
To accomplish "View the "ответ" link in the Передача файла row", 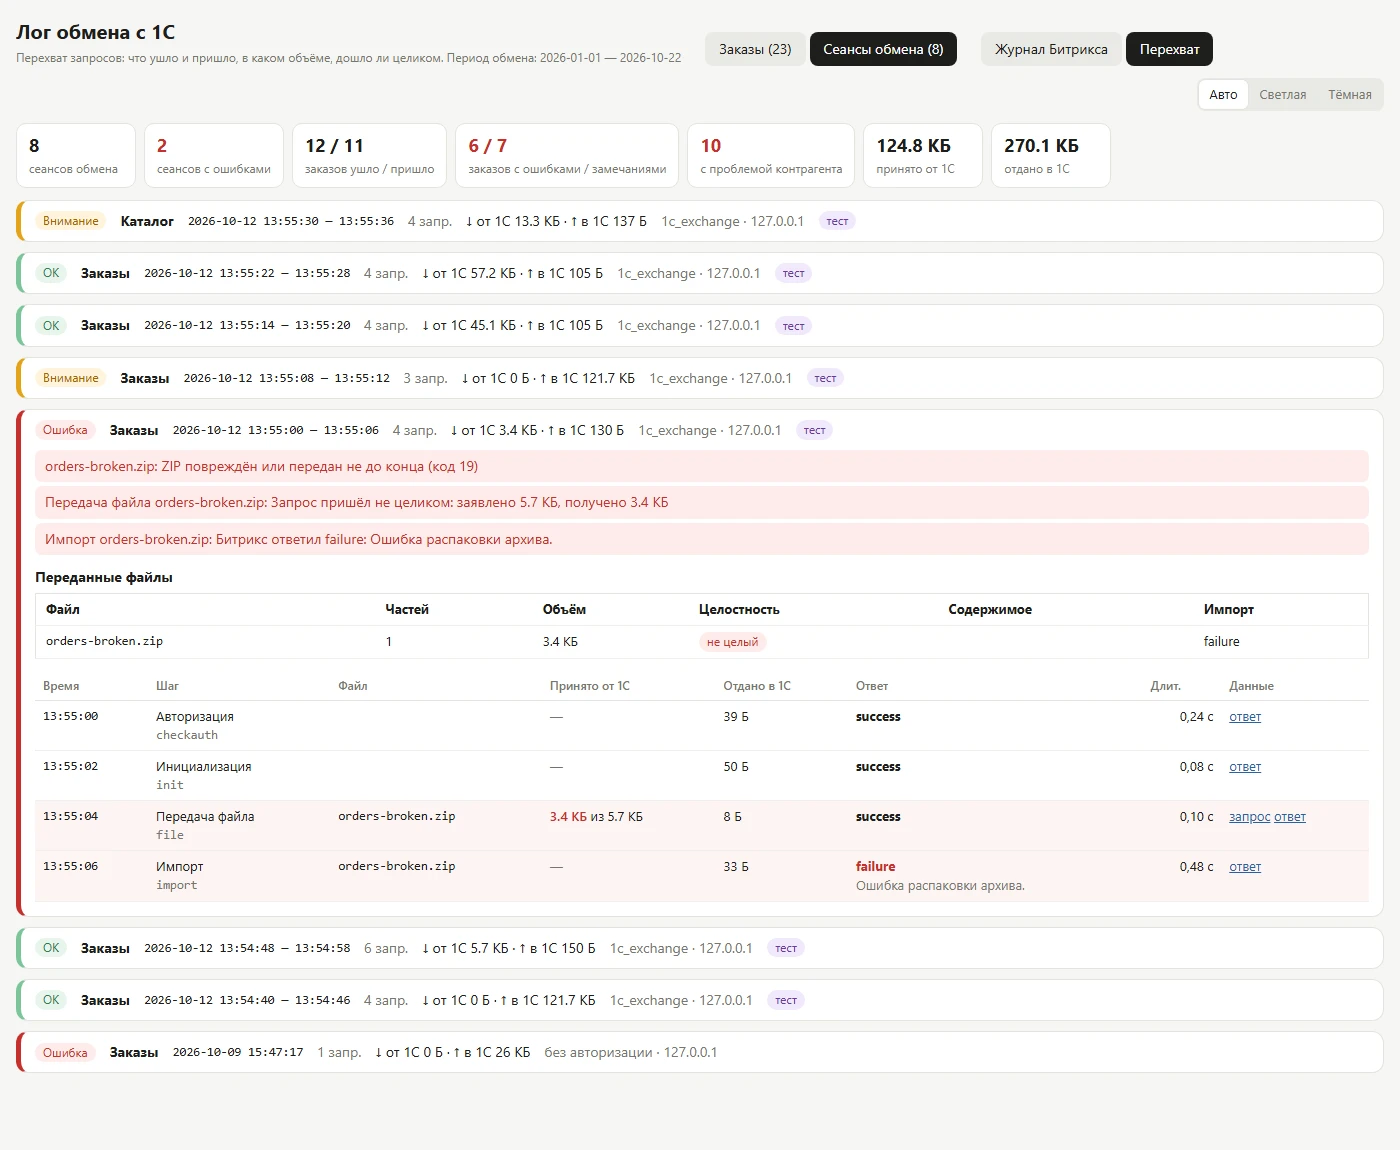I will click(x=1290, y=817).
